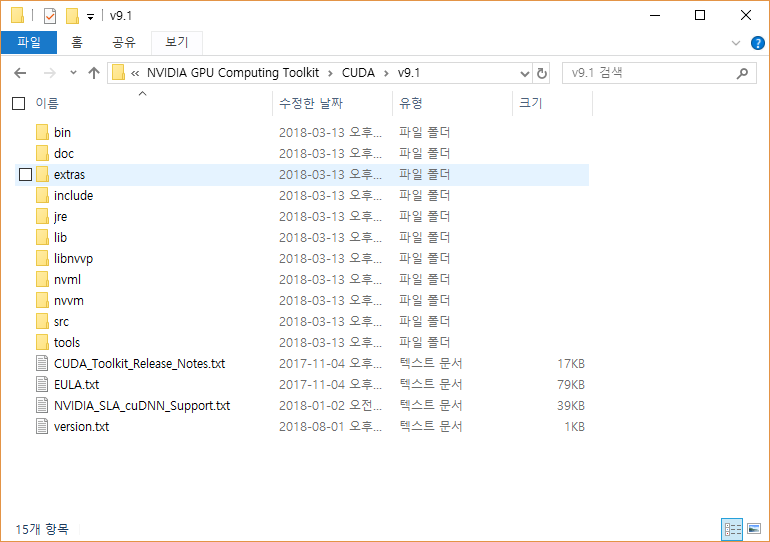Sort by the 수정한 날짜 column header

pyautogui.click(x=310, y=103)
